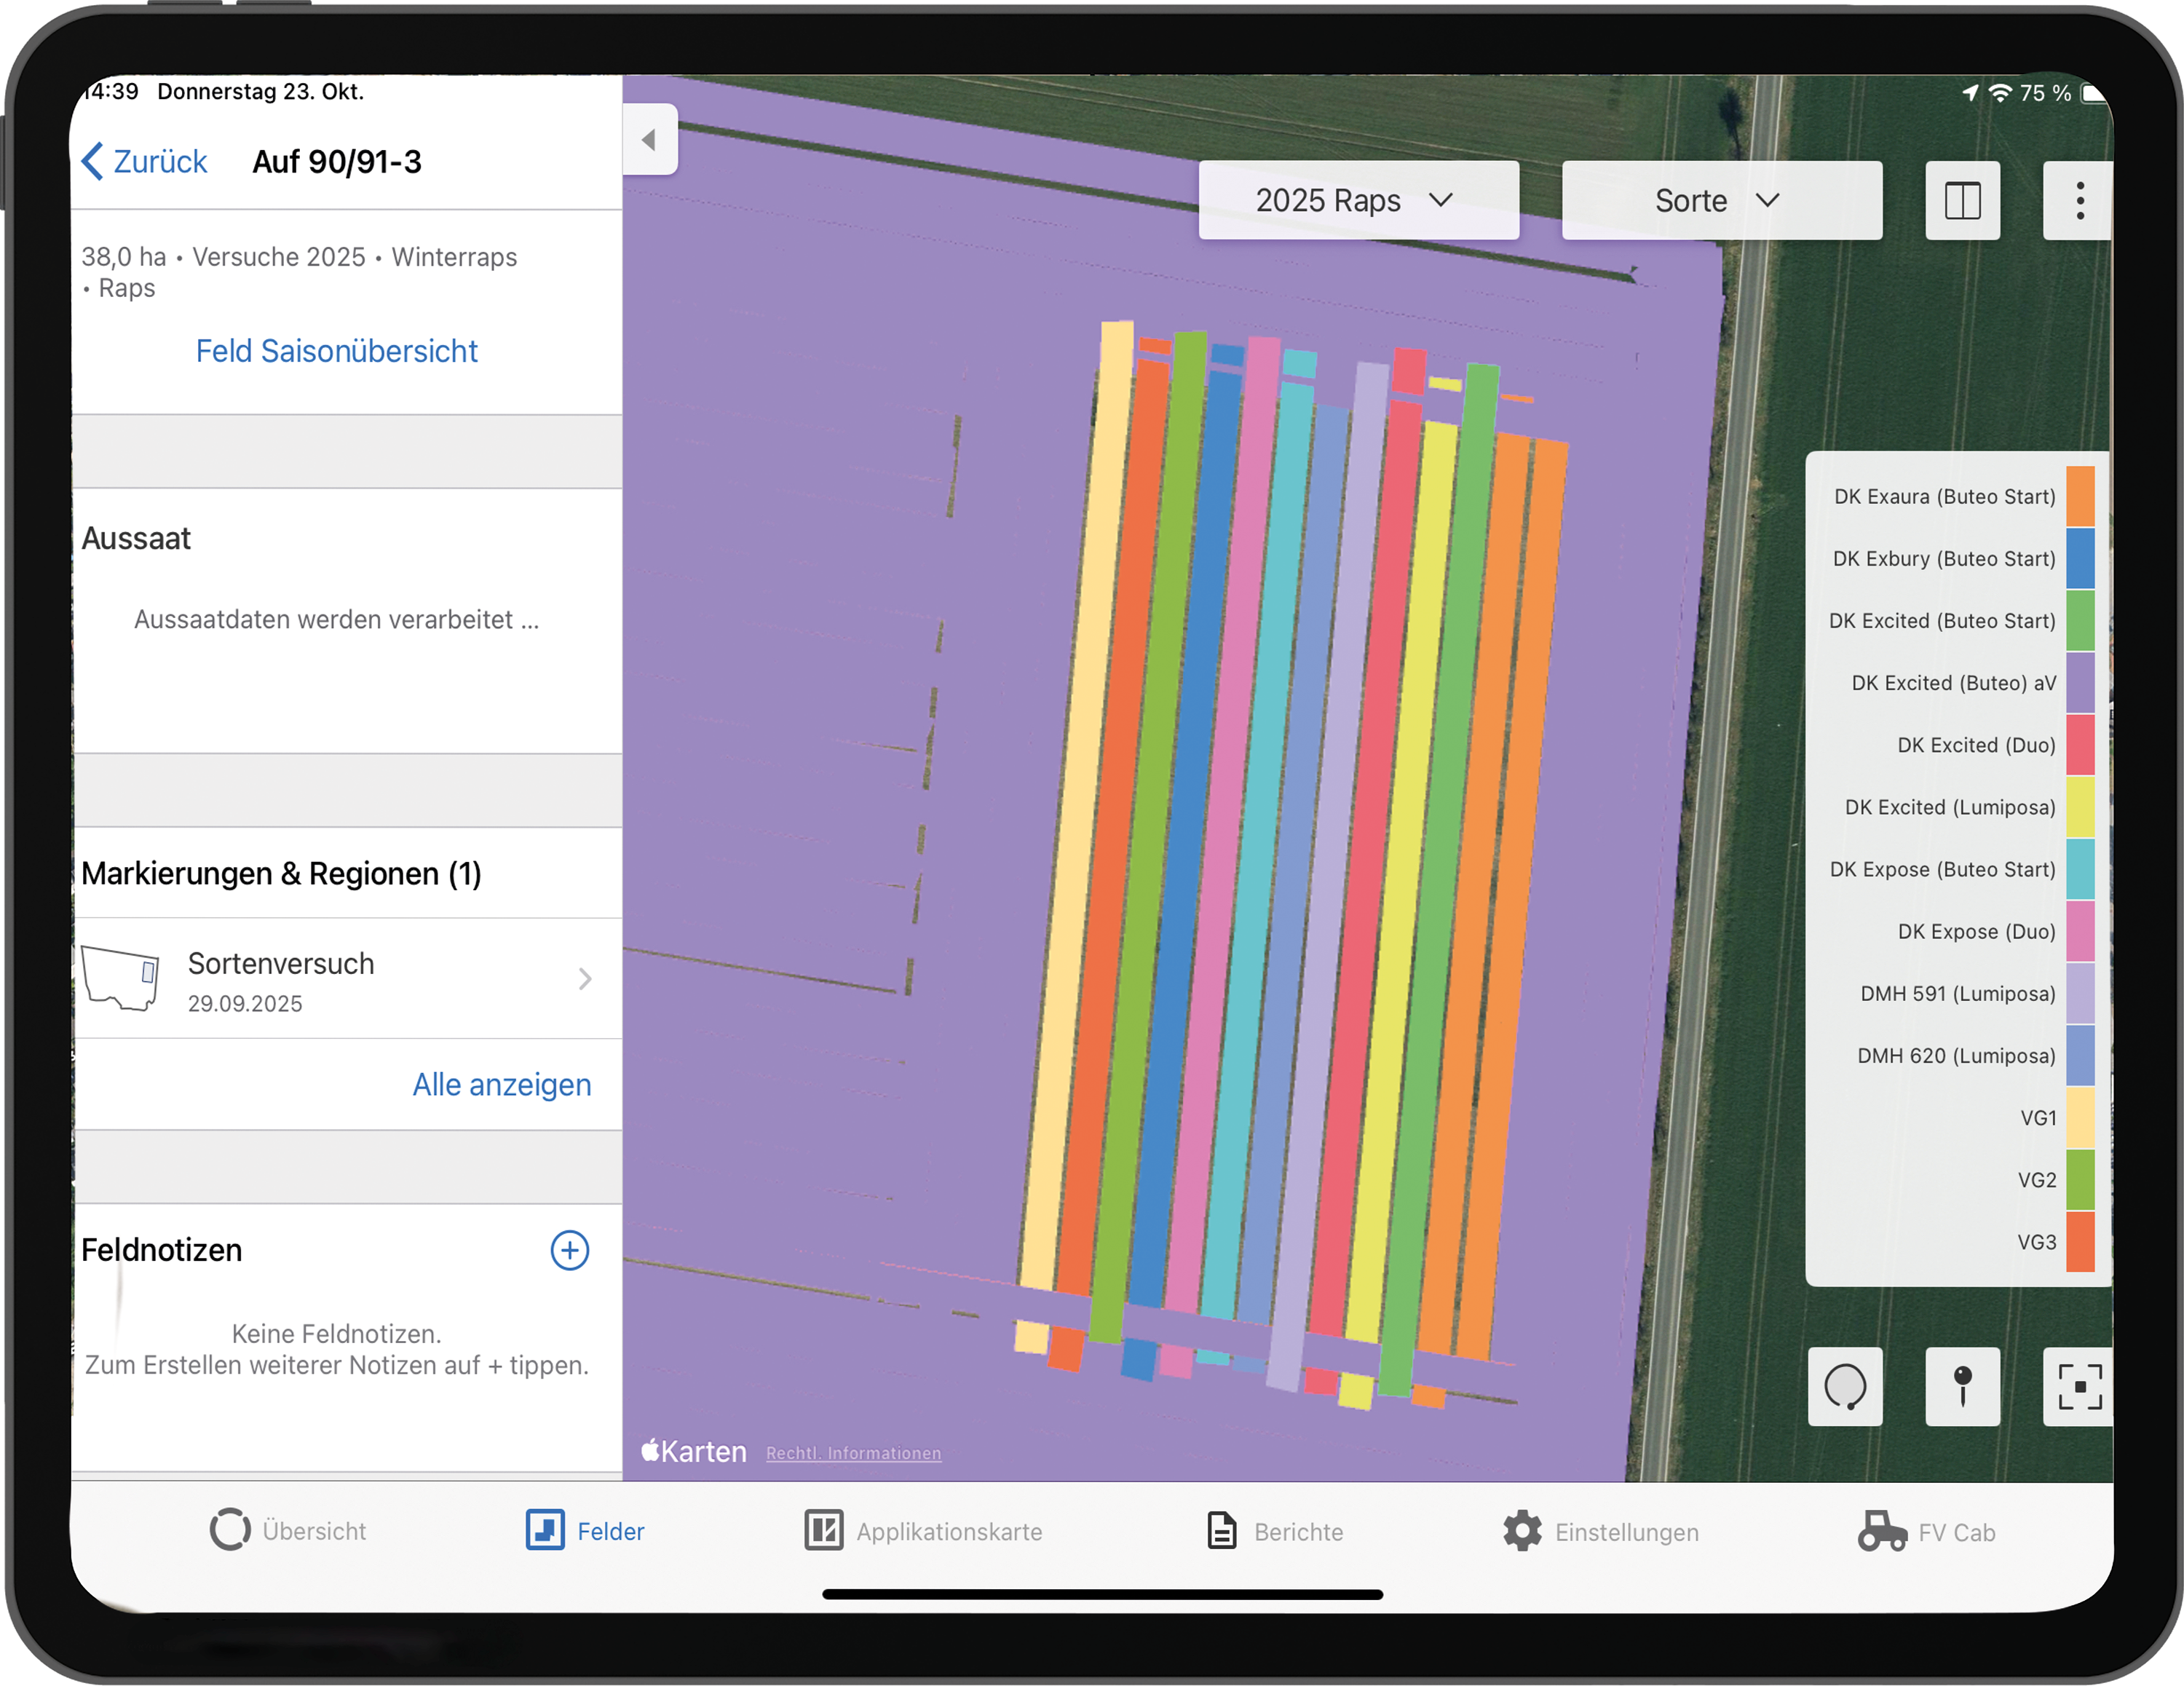Select DK Excited (Duo) red swatch

pos(2080,744)
